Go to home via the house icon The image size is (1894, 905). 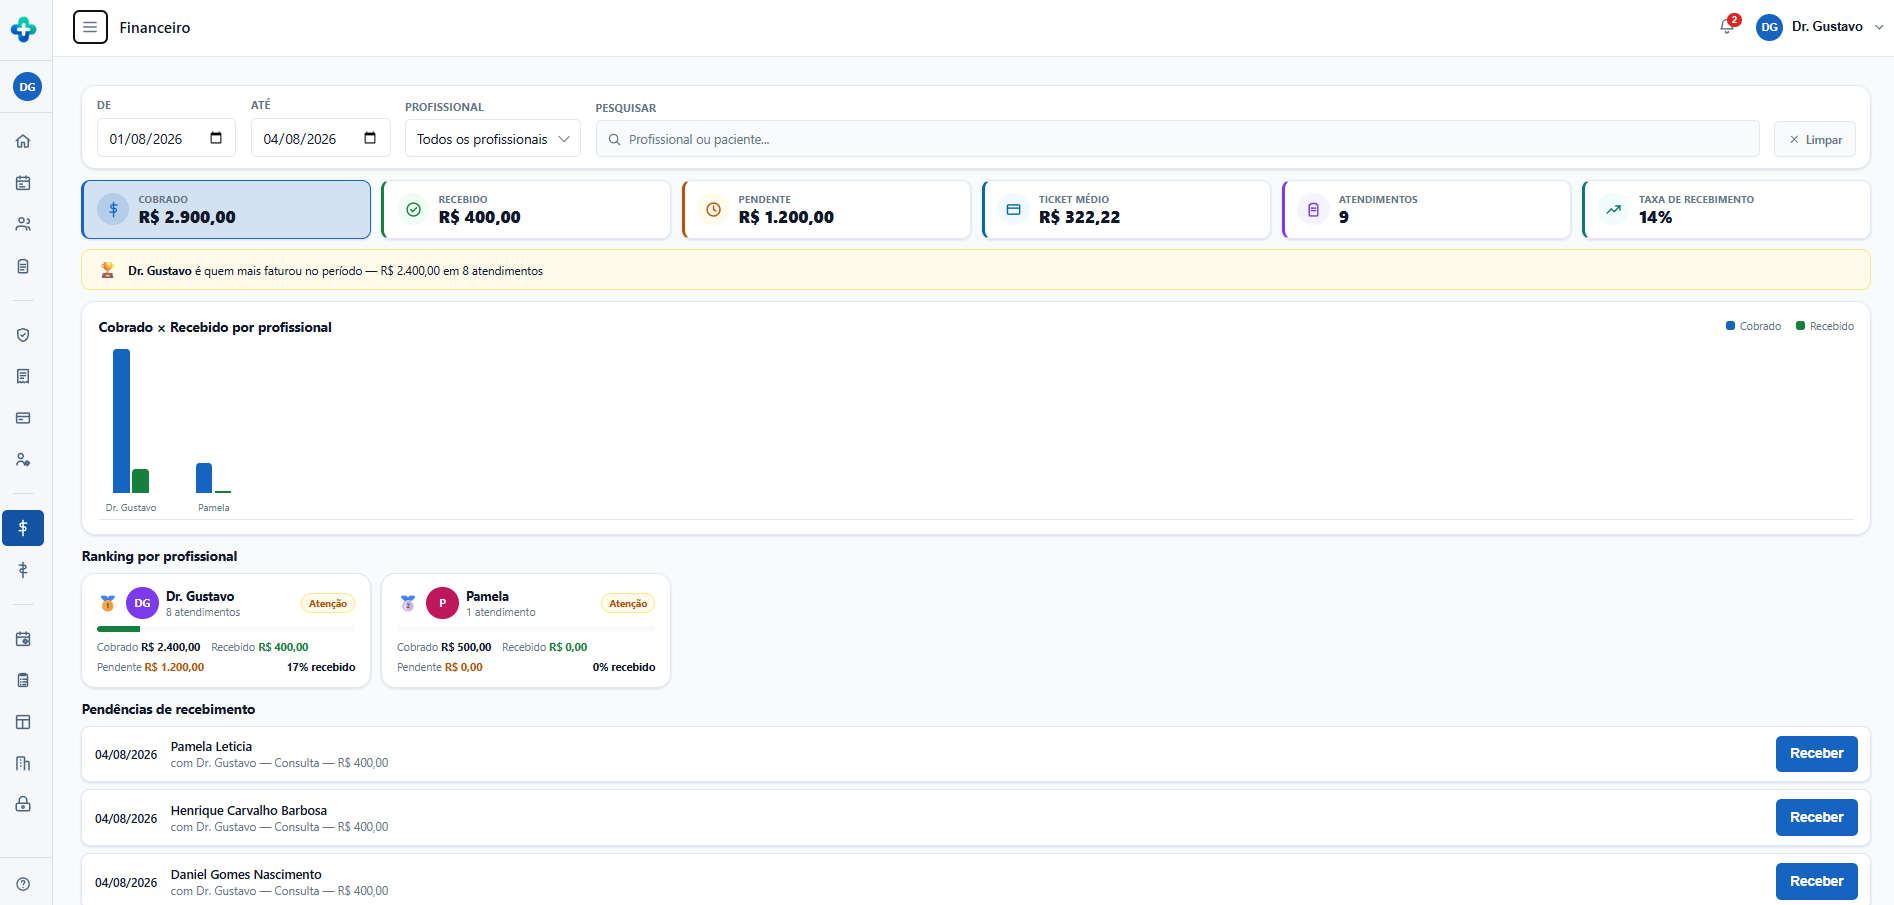[x=23, y=141]
